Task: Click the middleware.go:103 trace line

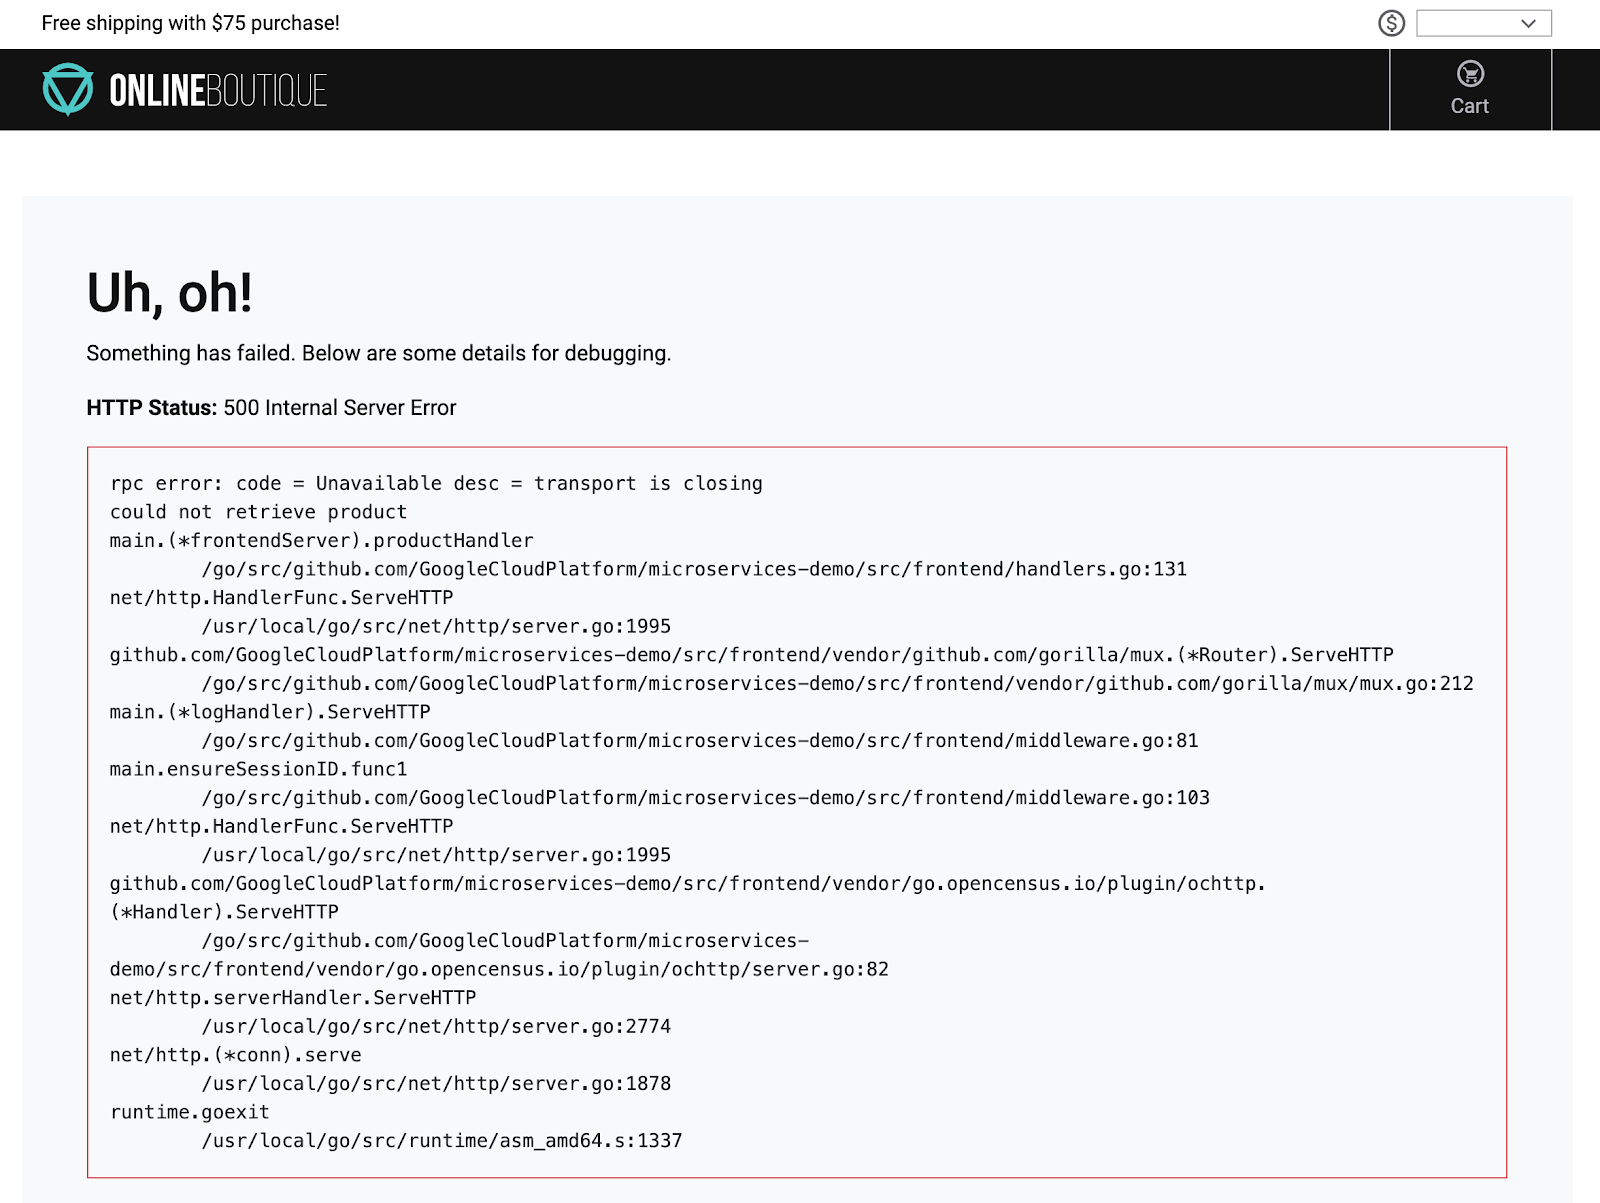Action: 705,798
